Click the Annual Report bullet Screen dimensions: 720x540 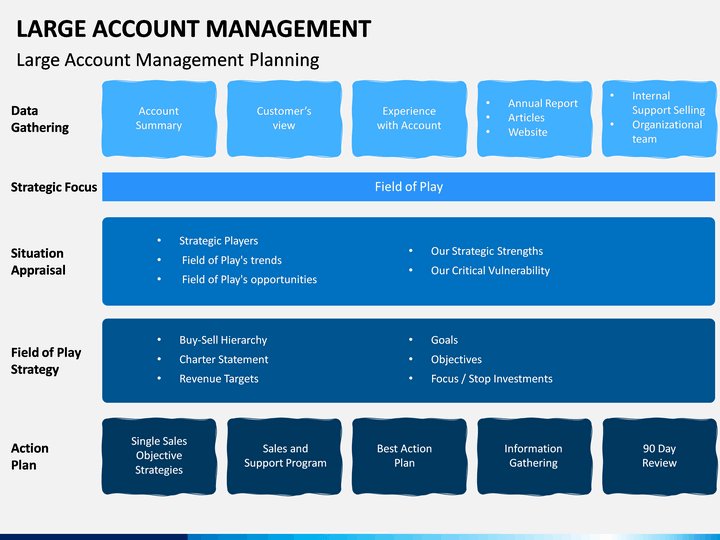(x=543, y=104)
